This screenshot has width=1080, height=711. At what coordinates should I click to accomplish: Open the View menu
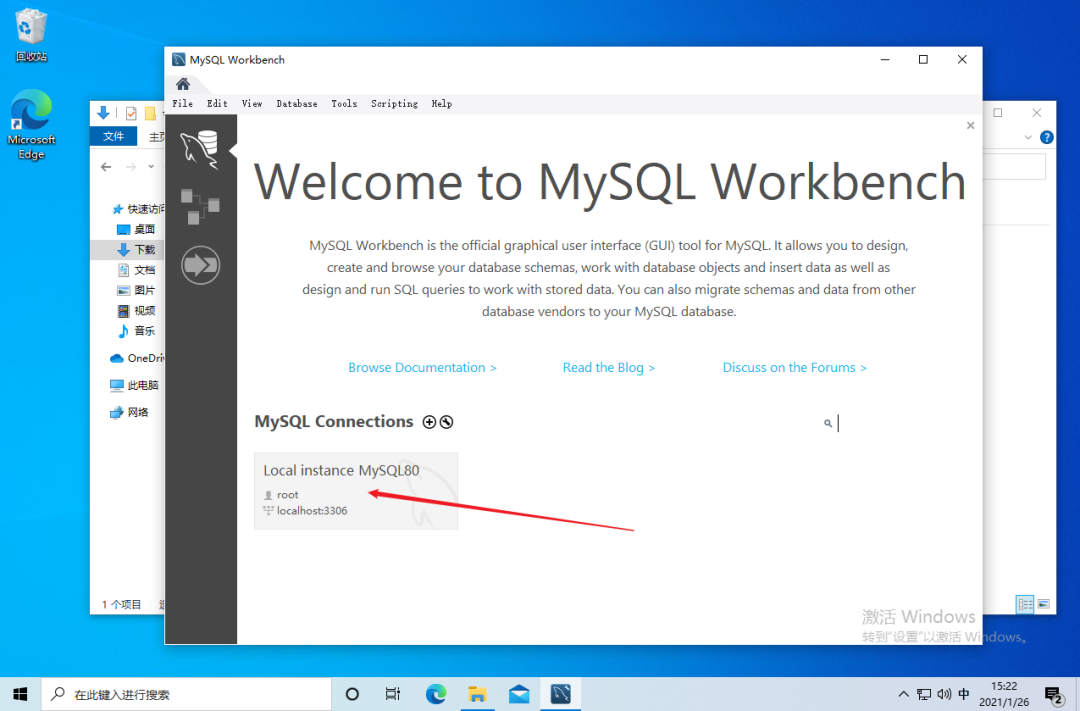pos(252,103)
